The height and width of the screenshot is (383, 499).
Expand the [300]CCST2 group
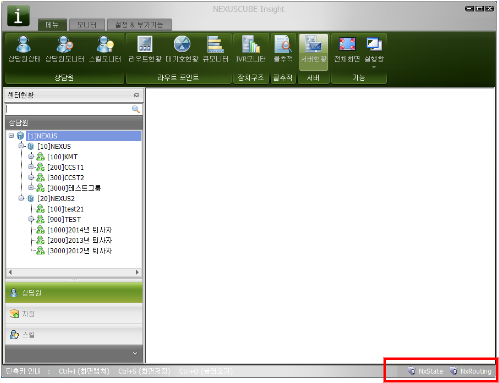click(31, 177)
